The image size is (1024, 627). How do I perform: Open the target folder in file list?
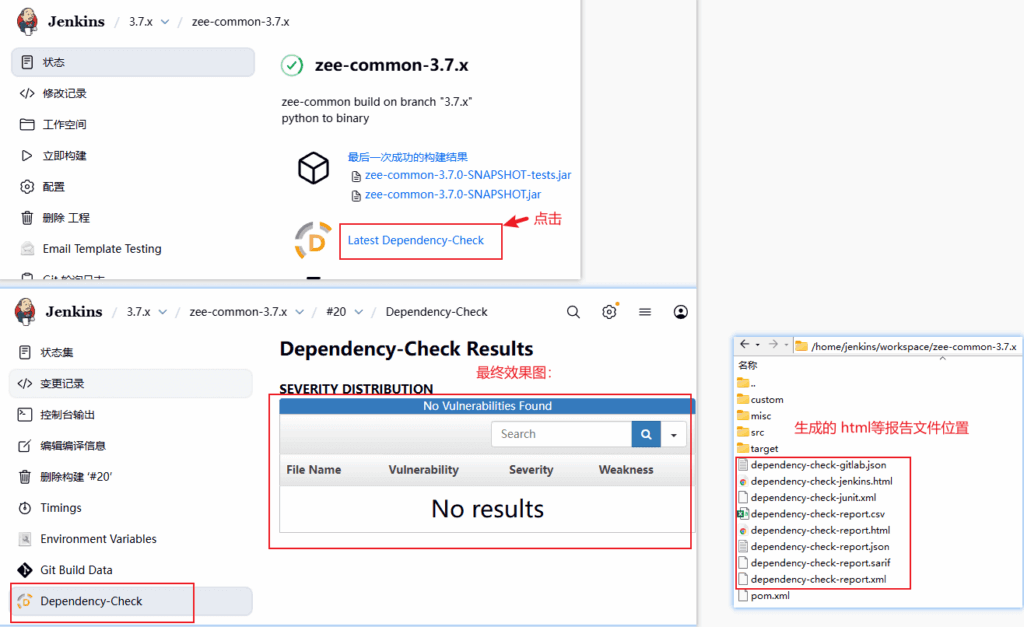[764, 449]
